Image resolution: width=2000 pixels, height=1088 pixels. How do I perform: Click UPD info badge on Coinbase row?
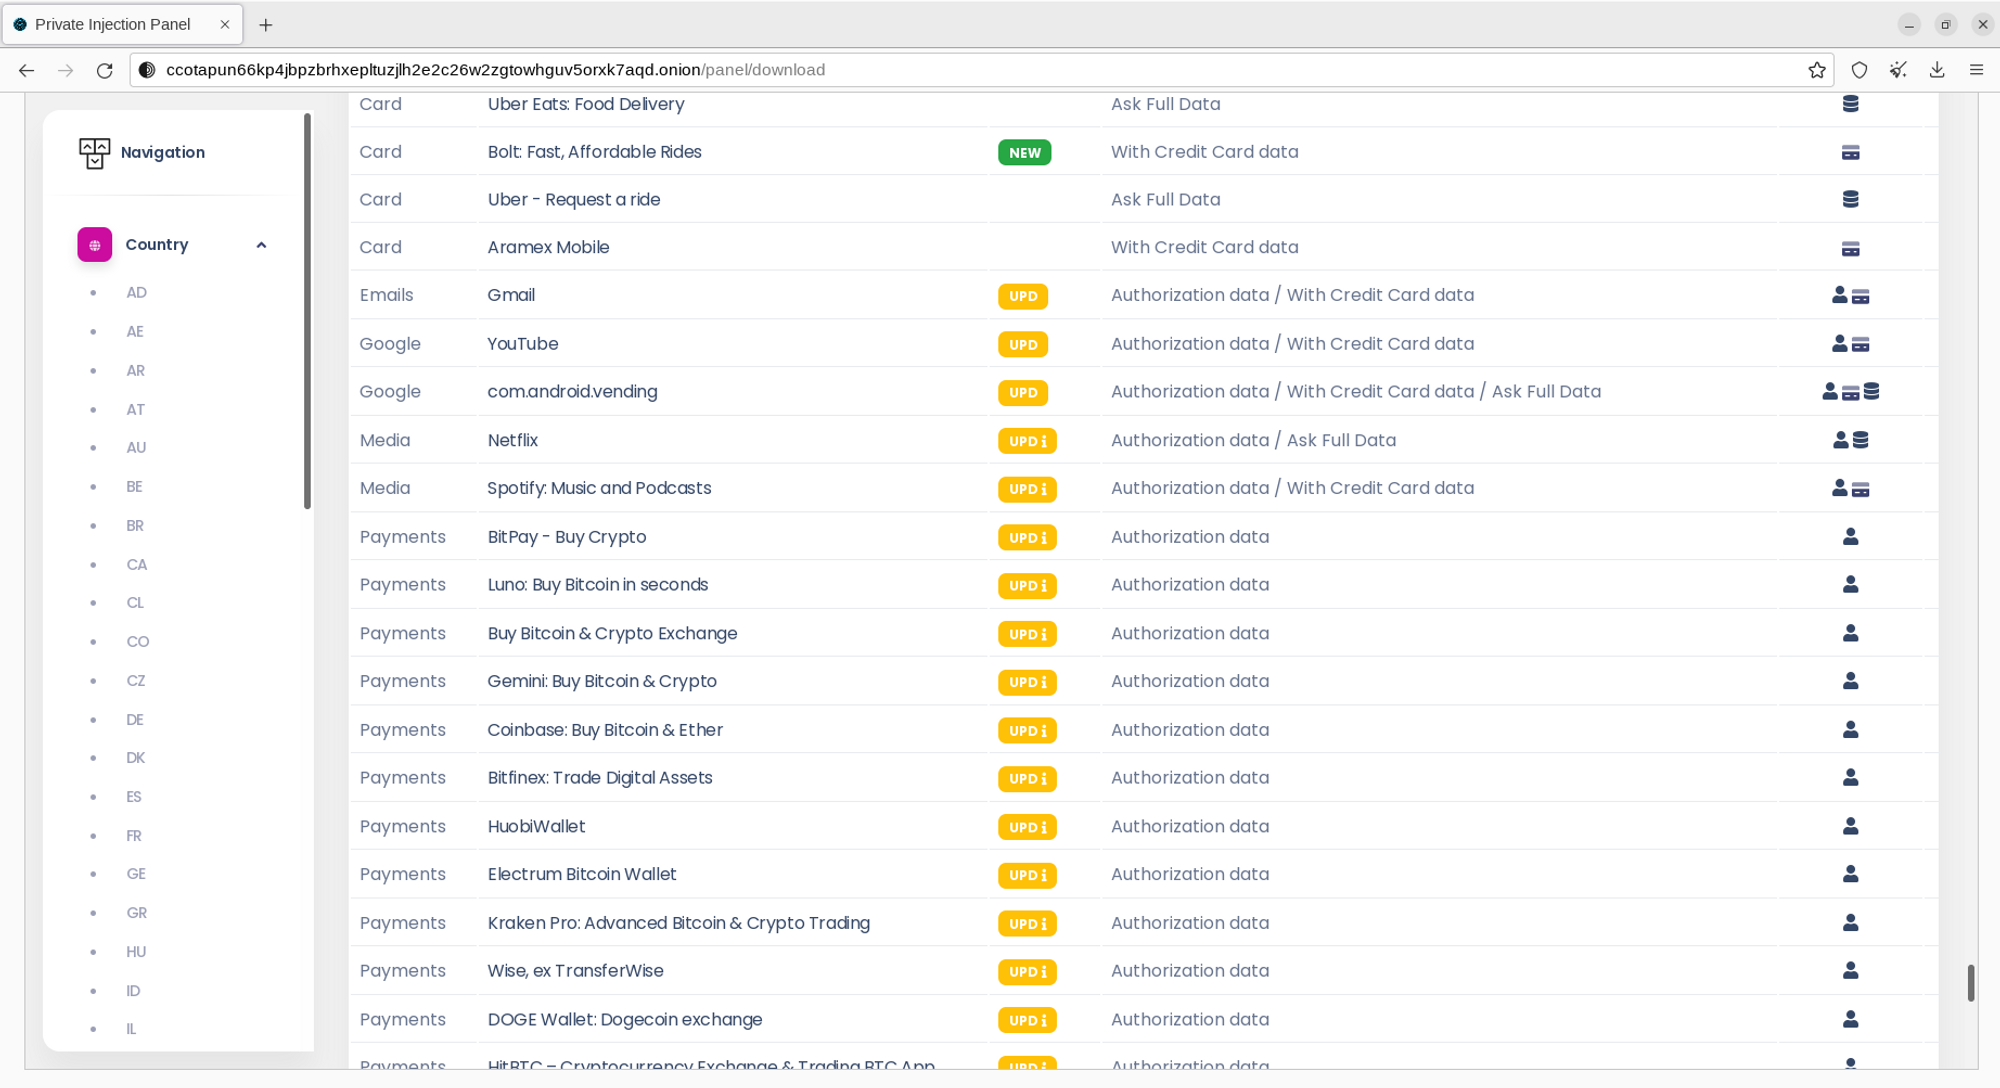pos(1027,731)
